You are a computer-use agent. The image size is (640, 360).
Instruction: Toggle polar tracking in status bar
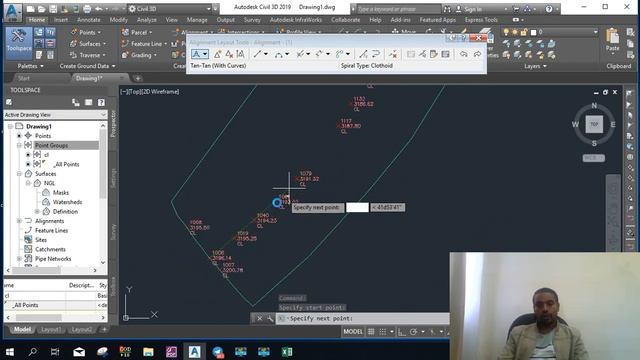pyautogui.click(x=413, y=331)
